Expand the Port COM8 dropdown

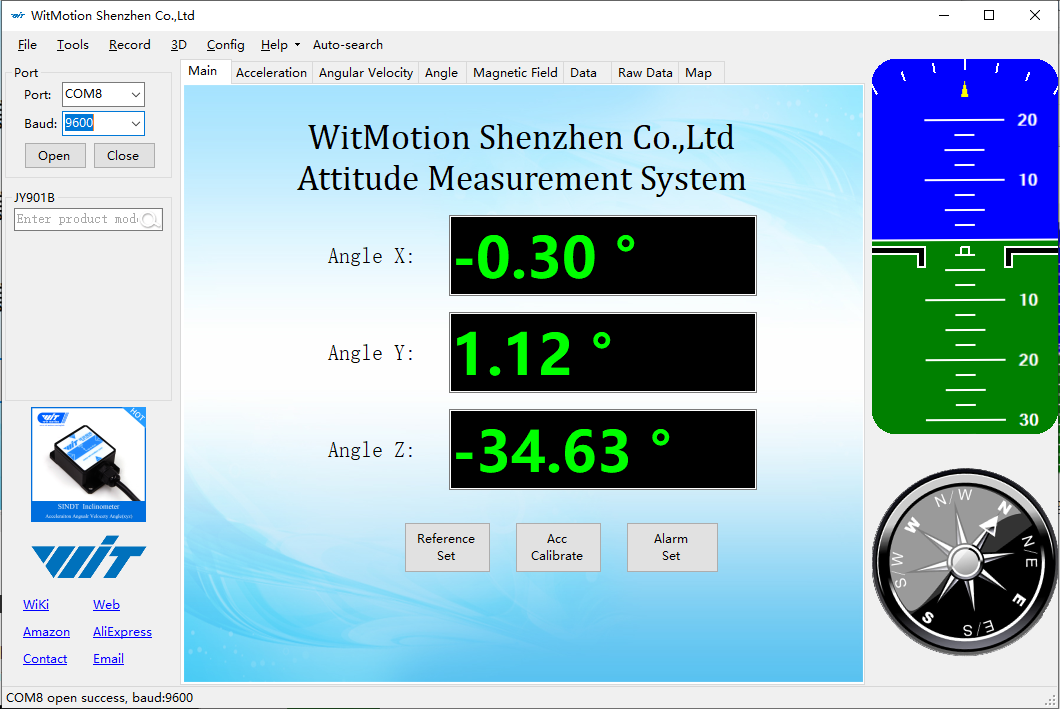point(136,95)
